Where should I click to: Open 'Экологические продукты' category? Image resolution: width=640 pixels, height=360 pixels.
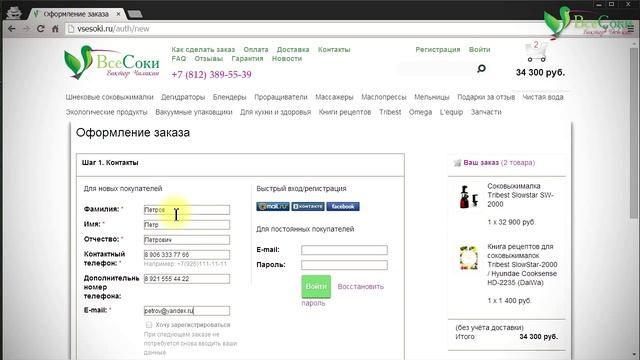click(x=107, y=112)
